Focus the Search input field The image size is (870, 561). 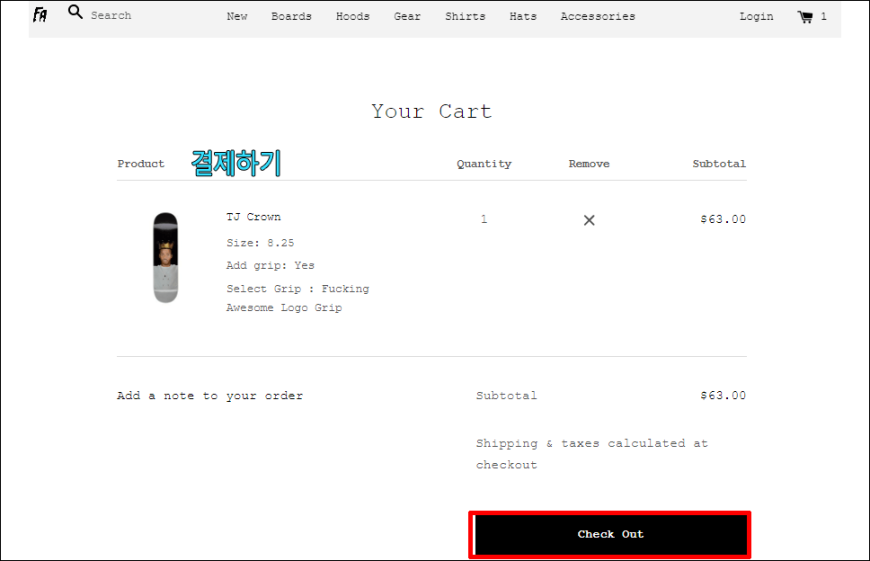(111, 16)
